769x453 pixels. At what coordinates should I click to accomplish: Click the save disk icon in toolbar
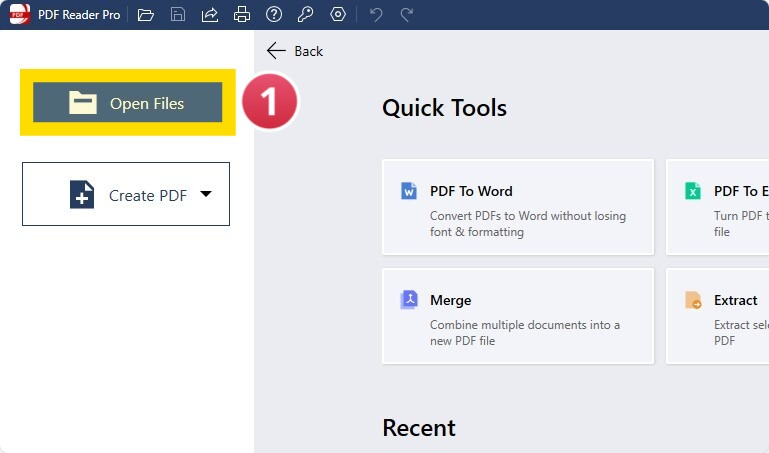click(x=178, y=15)
